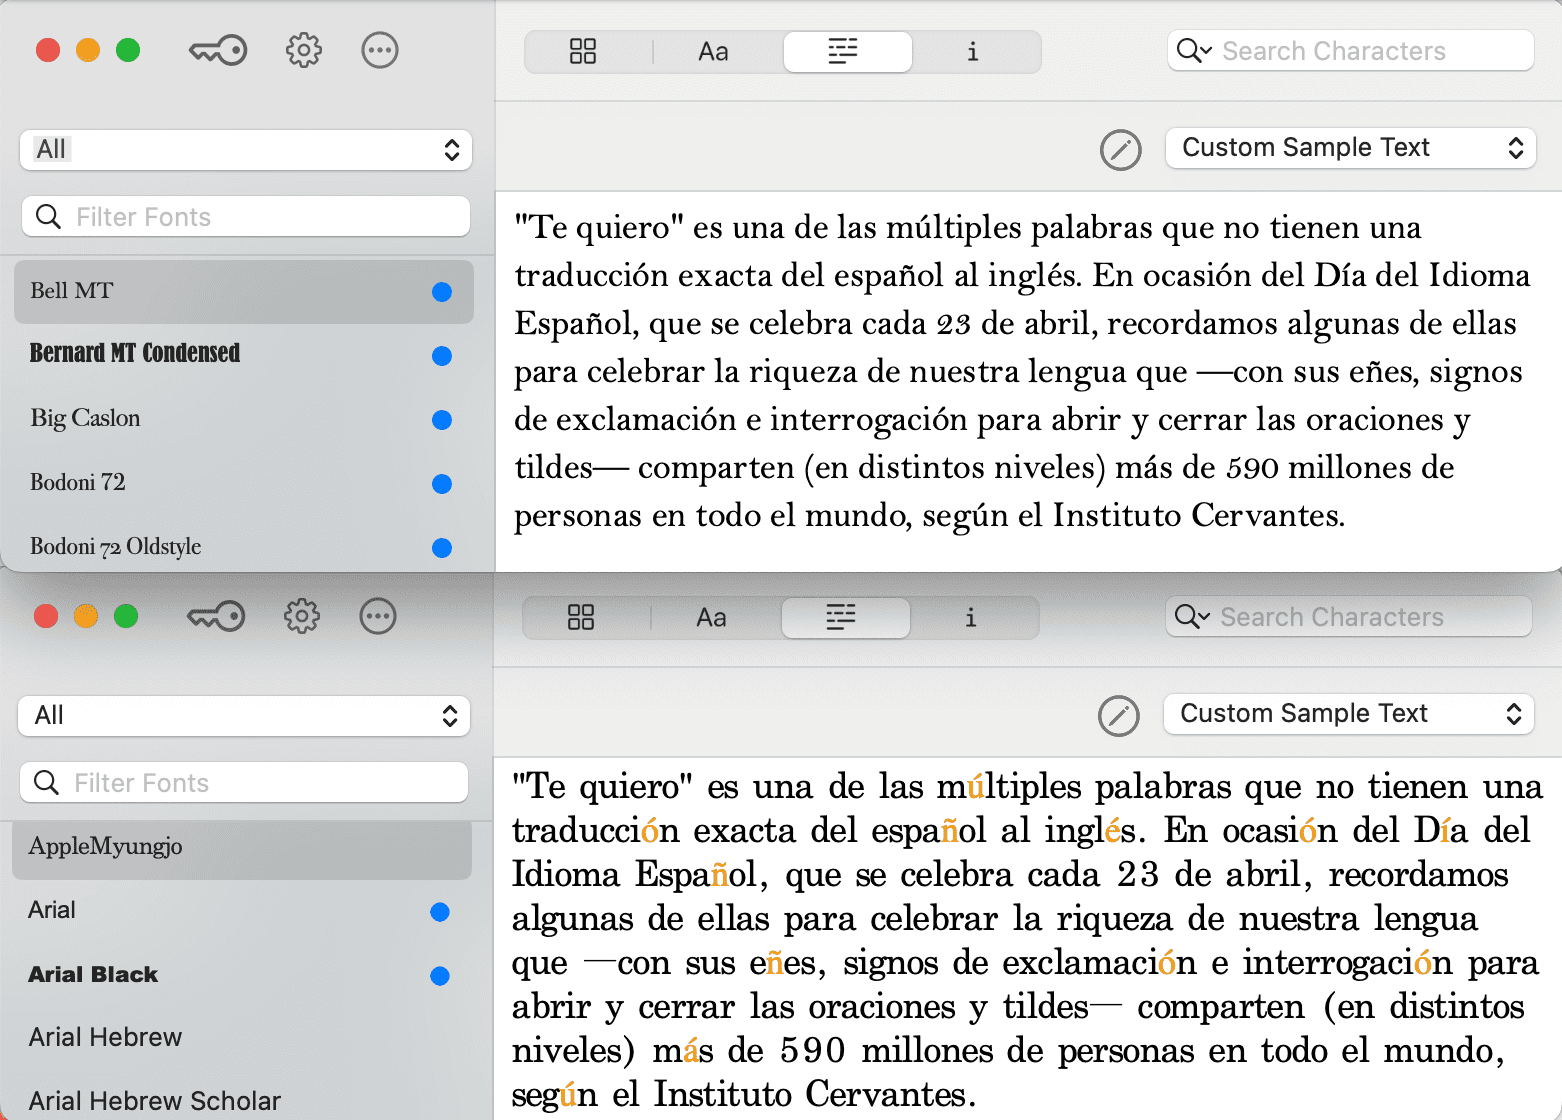Open the ellipsis actions menu in the top window
1562x1120 pixels.
point(380,50)
